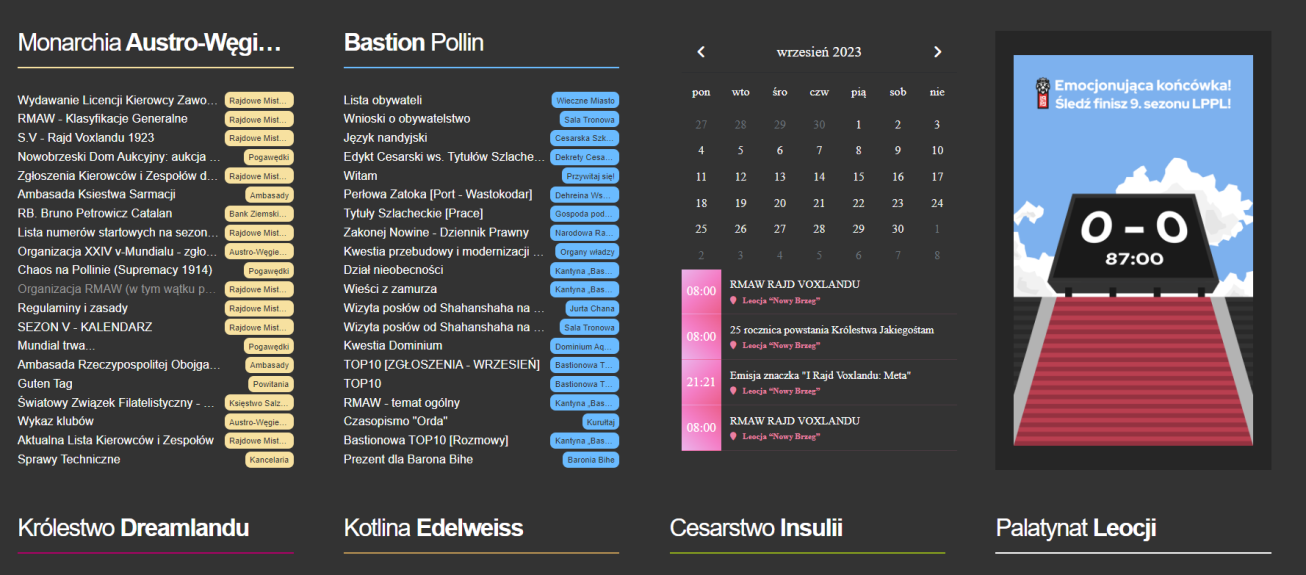Click Jurta Chana tag
This screenshot has width=1306, height=575.
(x=591, y=308)
